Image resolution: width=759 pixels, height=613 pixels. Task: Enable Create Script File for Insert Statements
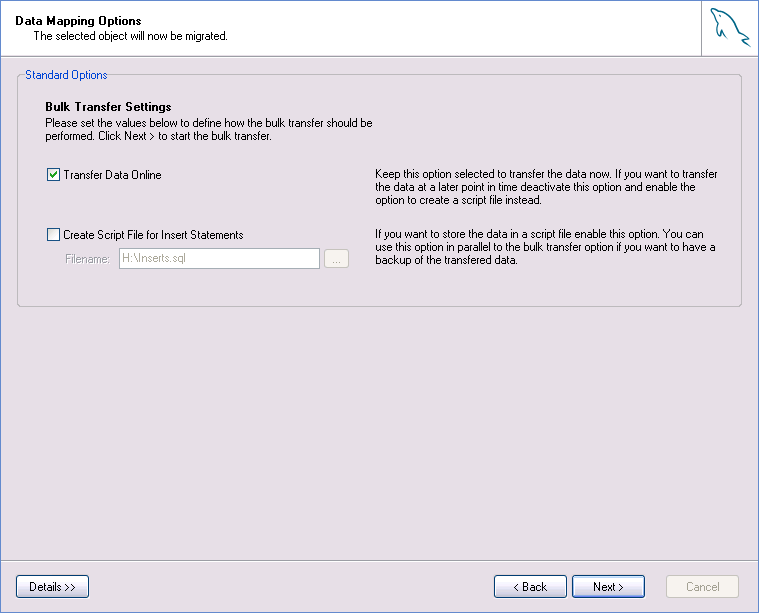tap(53, 235)
